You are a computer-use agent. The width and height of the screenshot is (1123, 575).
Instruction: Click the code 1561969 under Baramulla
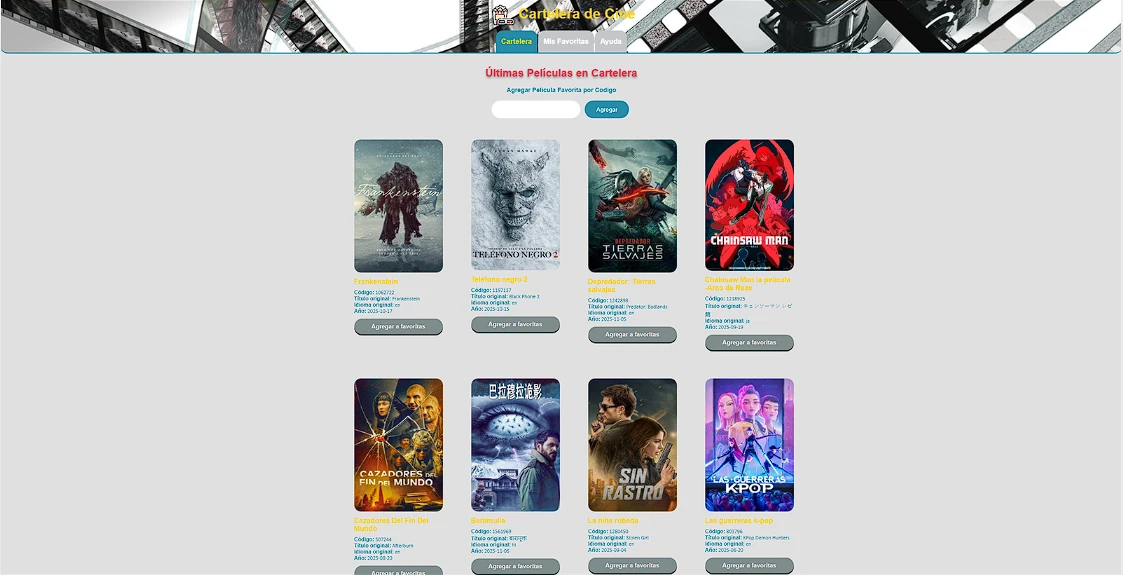tap(502, 531)
